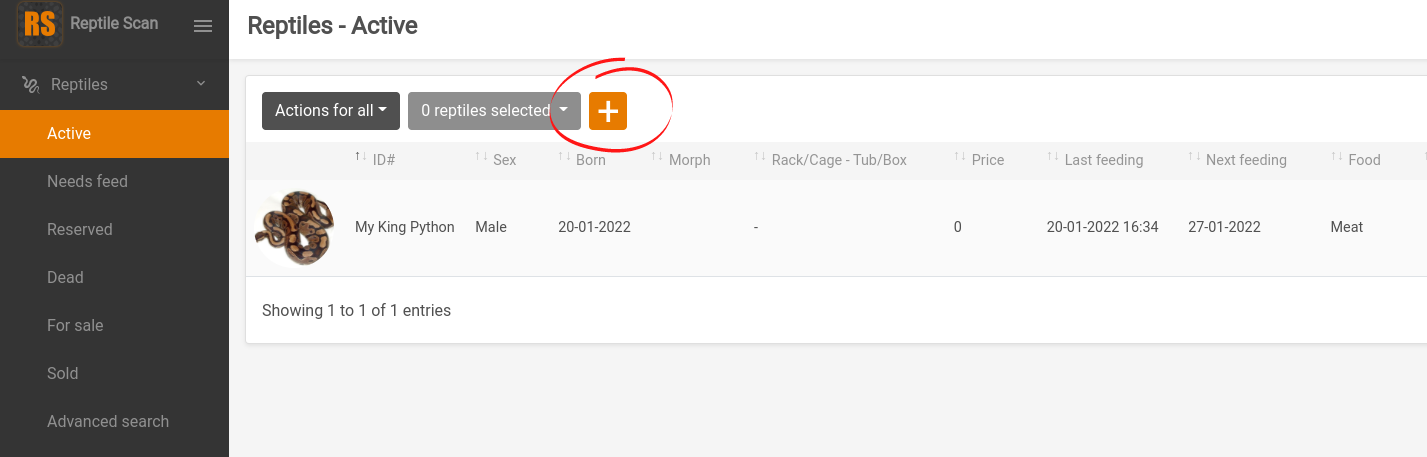The height and width of the screenshot is (457, 1427).
Task: Open the 0 reptiles selected dropdown
Action: tap(494, 111)
